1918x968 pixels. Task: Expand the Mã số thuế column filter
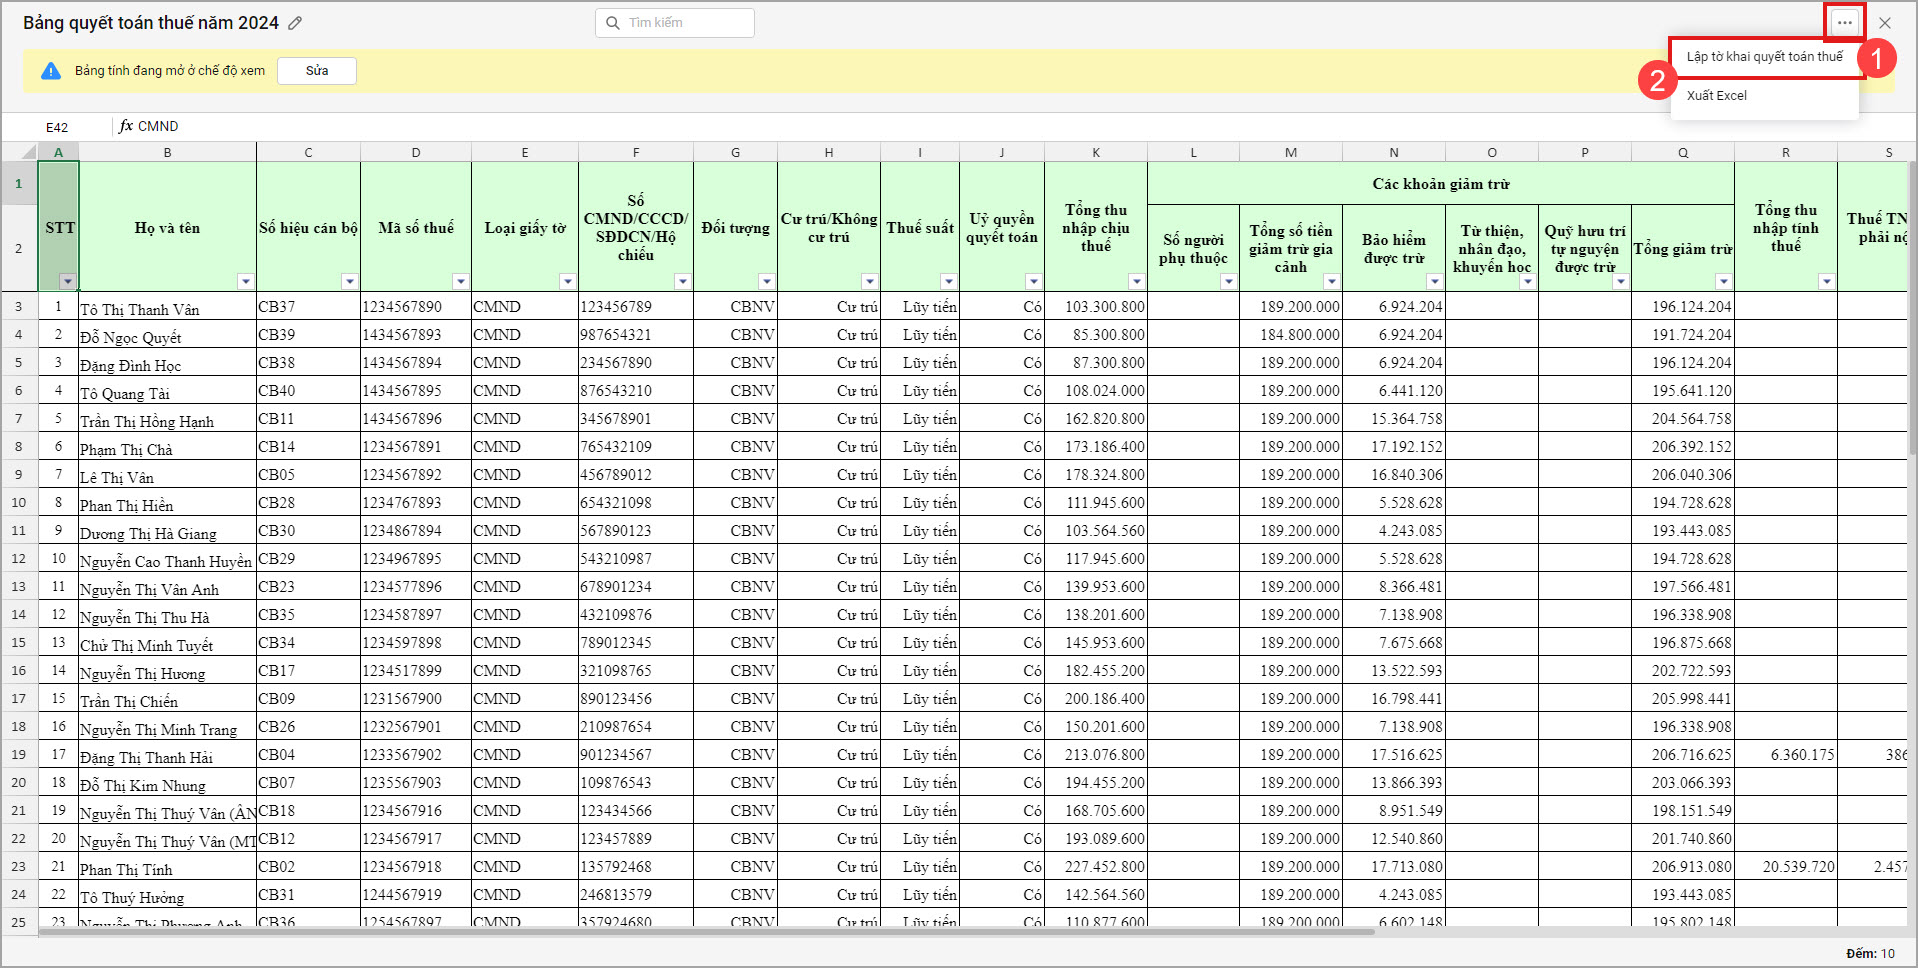(x=460, y=282)
